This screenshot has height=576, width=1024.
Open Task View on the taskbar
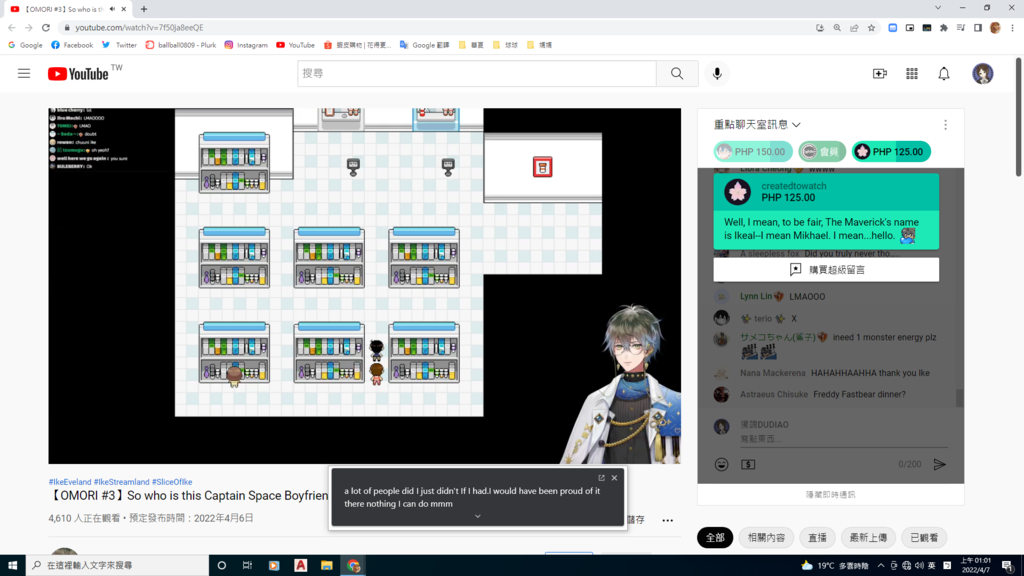tap(247, 566)
